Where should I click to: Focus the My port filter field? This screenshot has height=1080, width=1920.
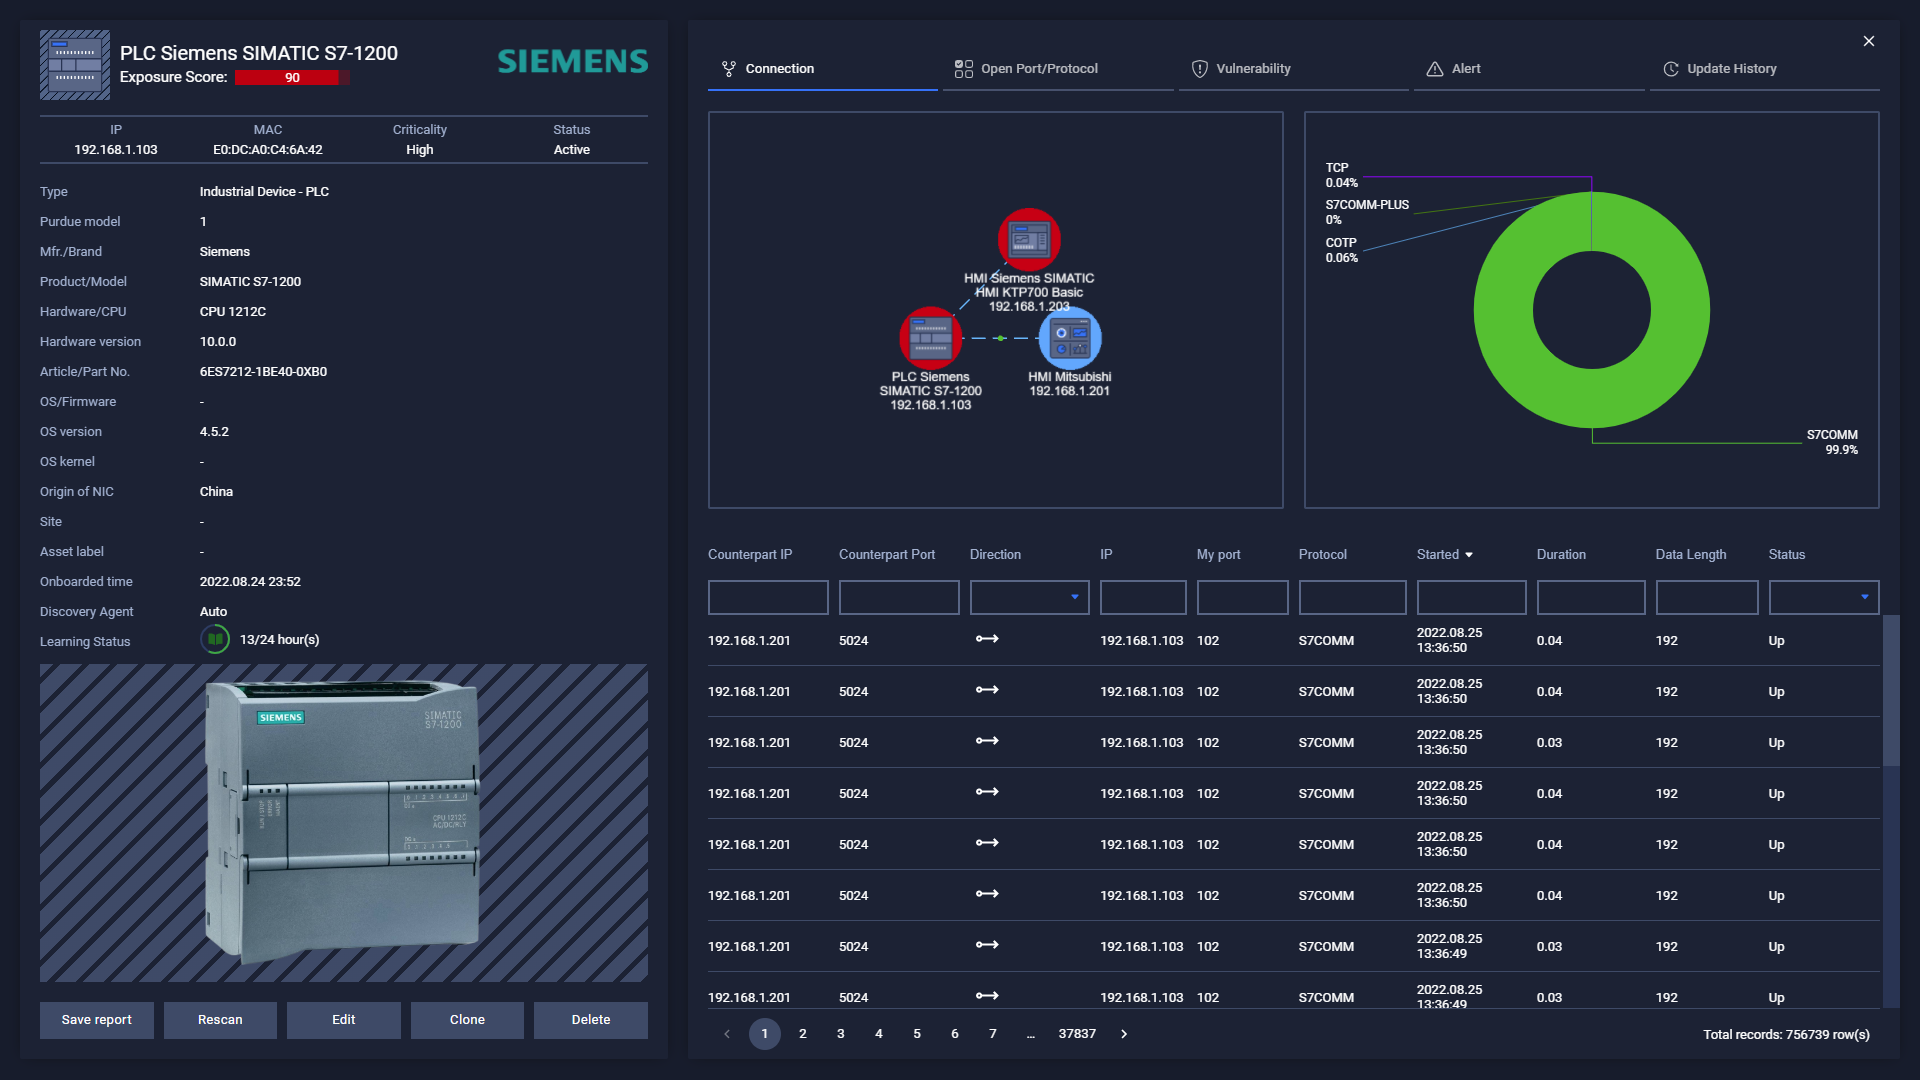pyautogui.click(x=1242, y=597)
